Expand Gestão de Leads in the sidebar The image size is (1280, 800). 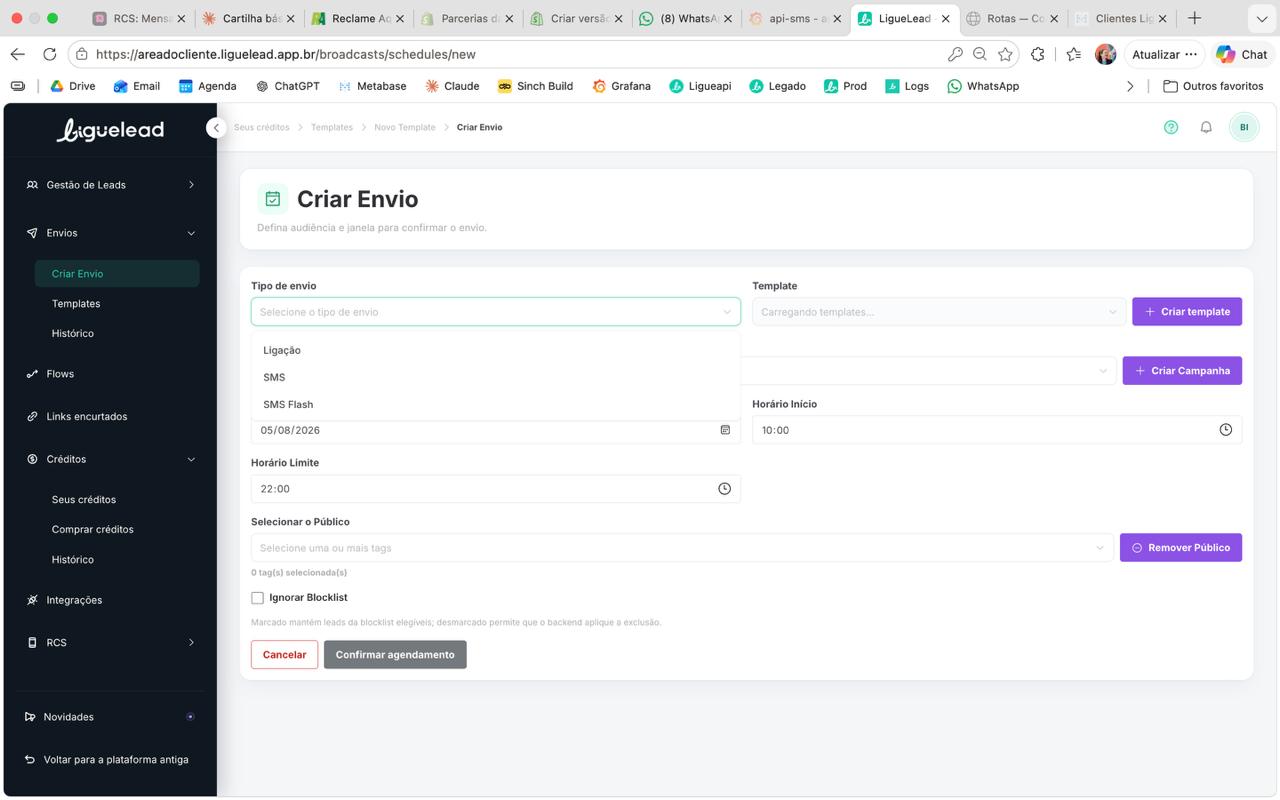pyautogui.click(x=111, y=185)
